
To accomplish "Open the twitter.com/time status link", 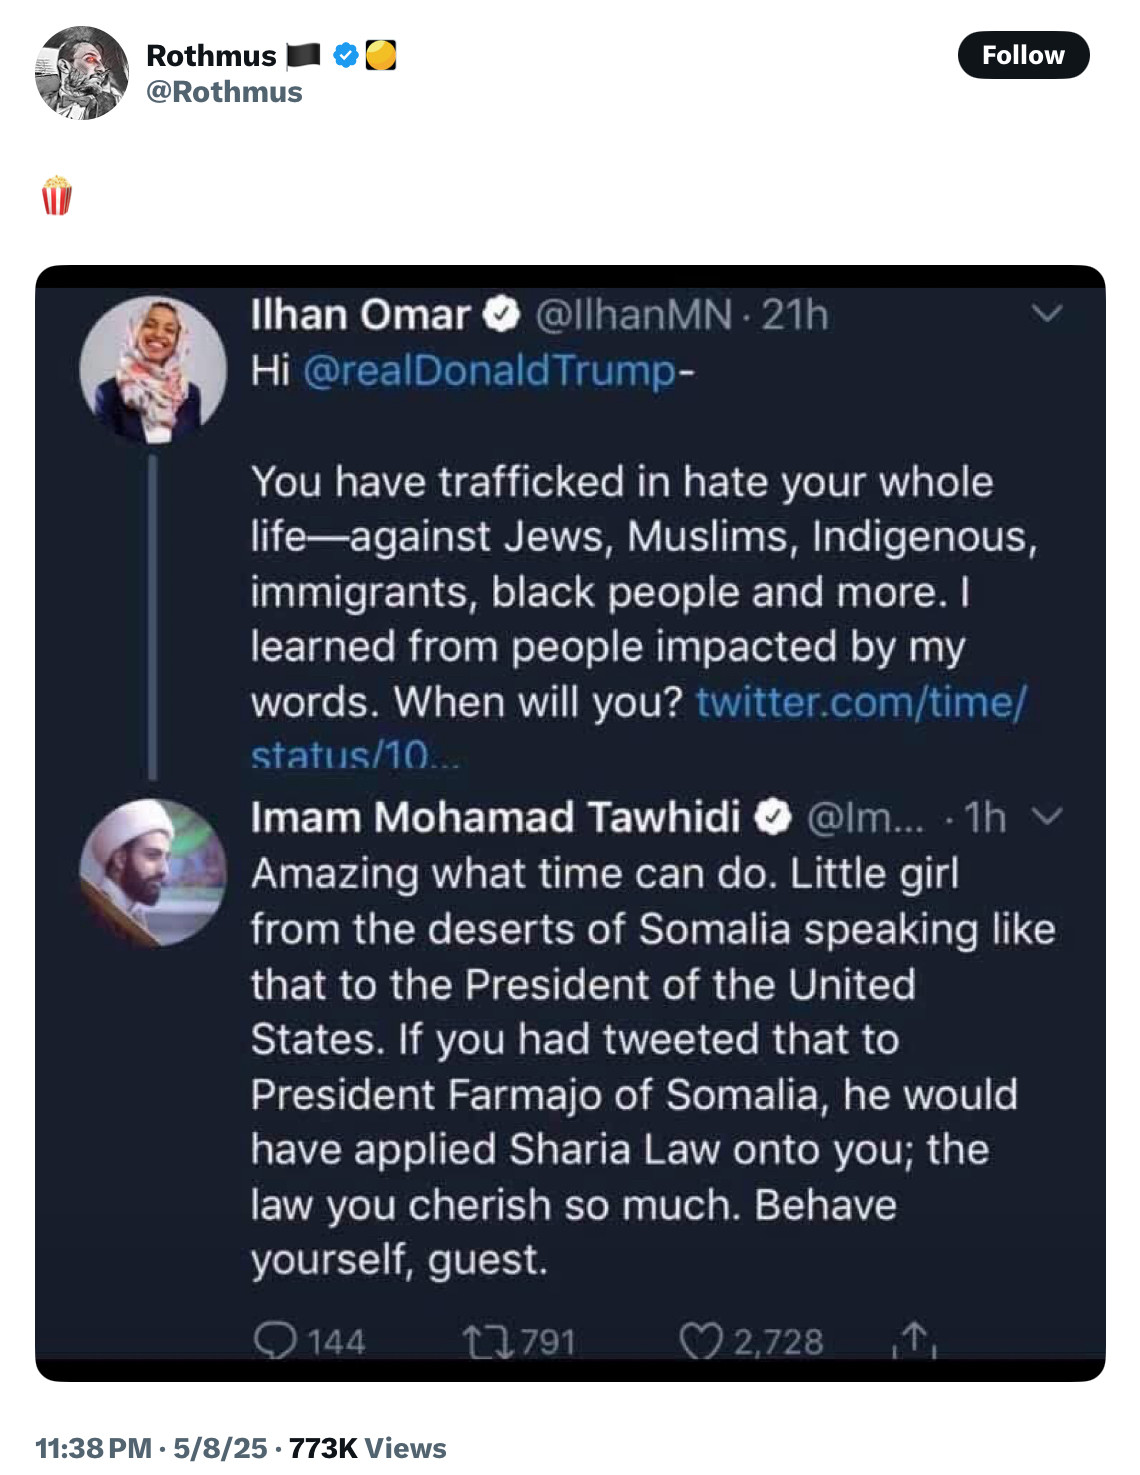I will pyautogui.click(x=860, y=702).
